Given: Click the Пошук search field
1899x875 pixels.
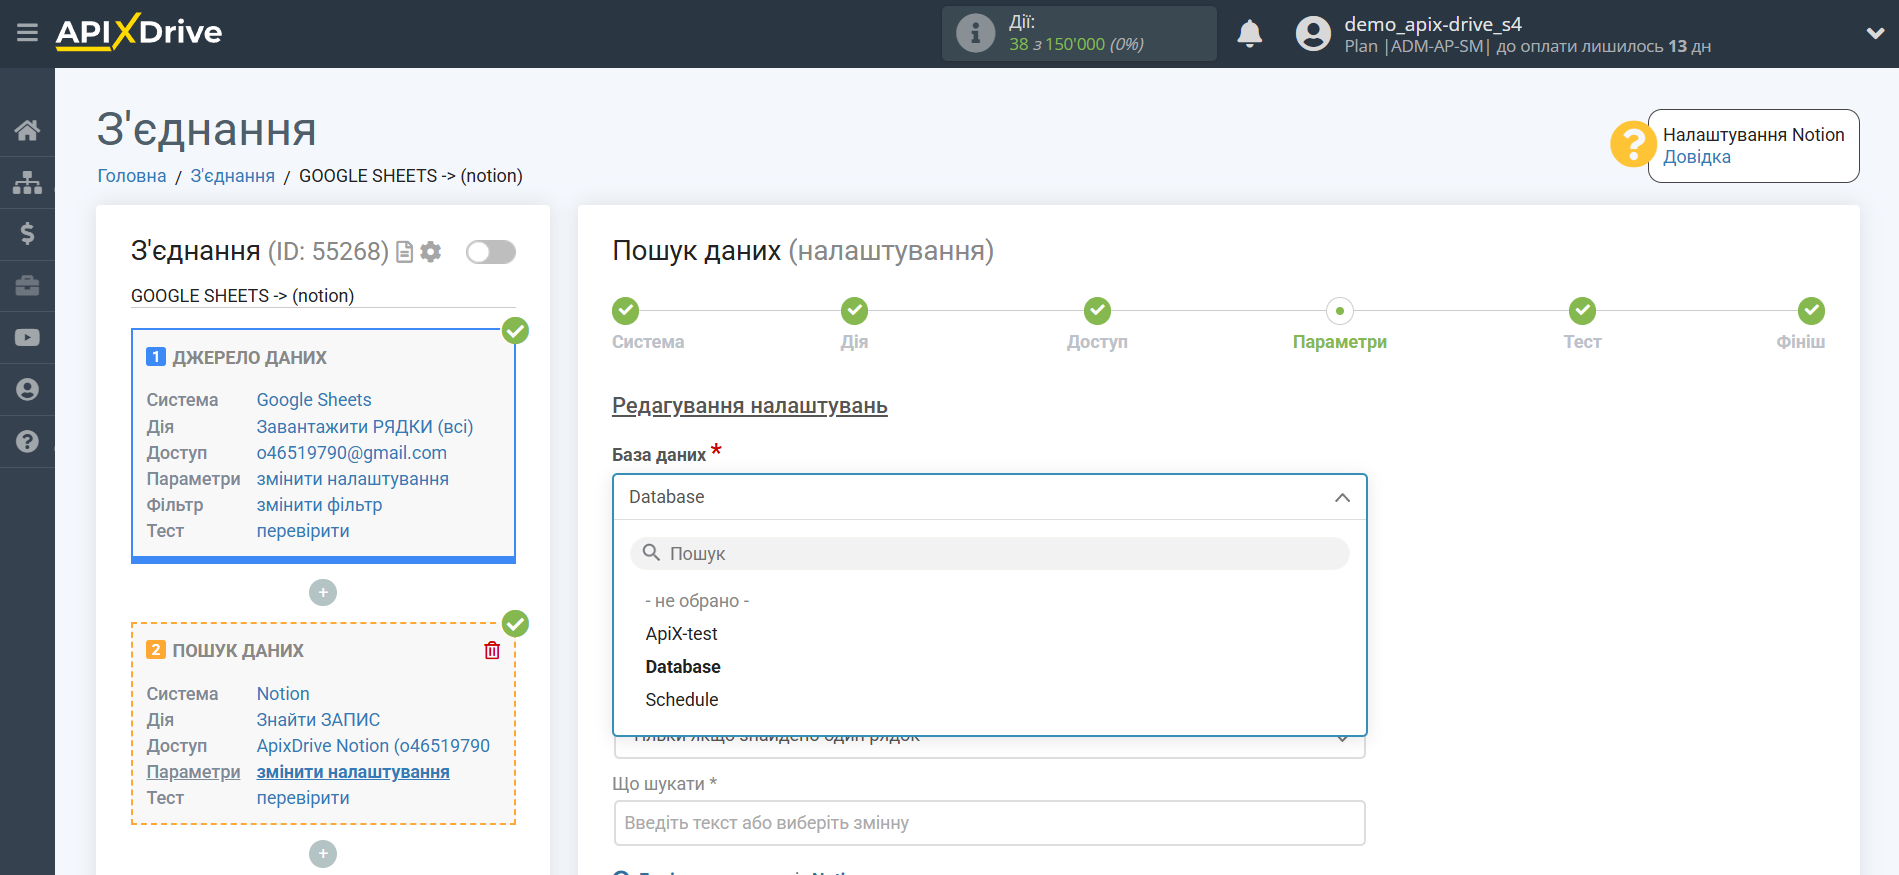Looking at the screenshot, I should point(990,553).
